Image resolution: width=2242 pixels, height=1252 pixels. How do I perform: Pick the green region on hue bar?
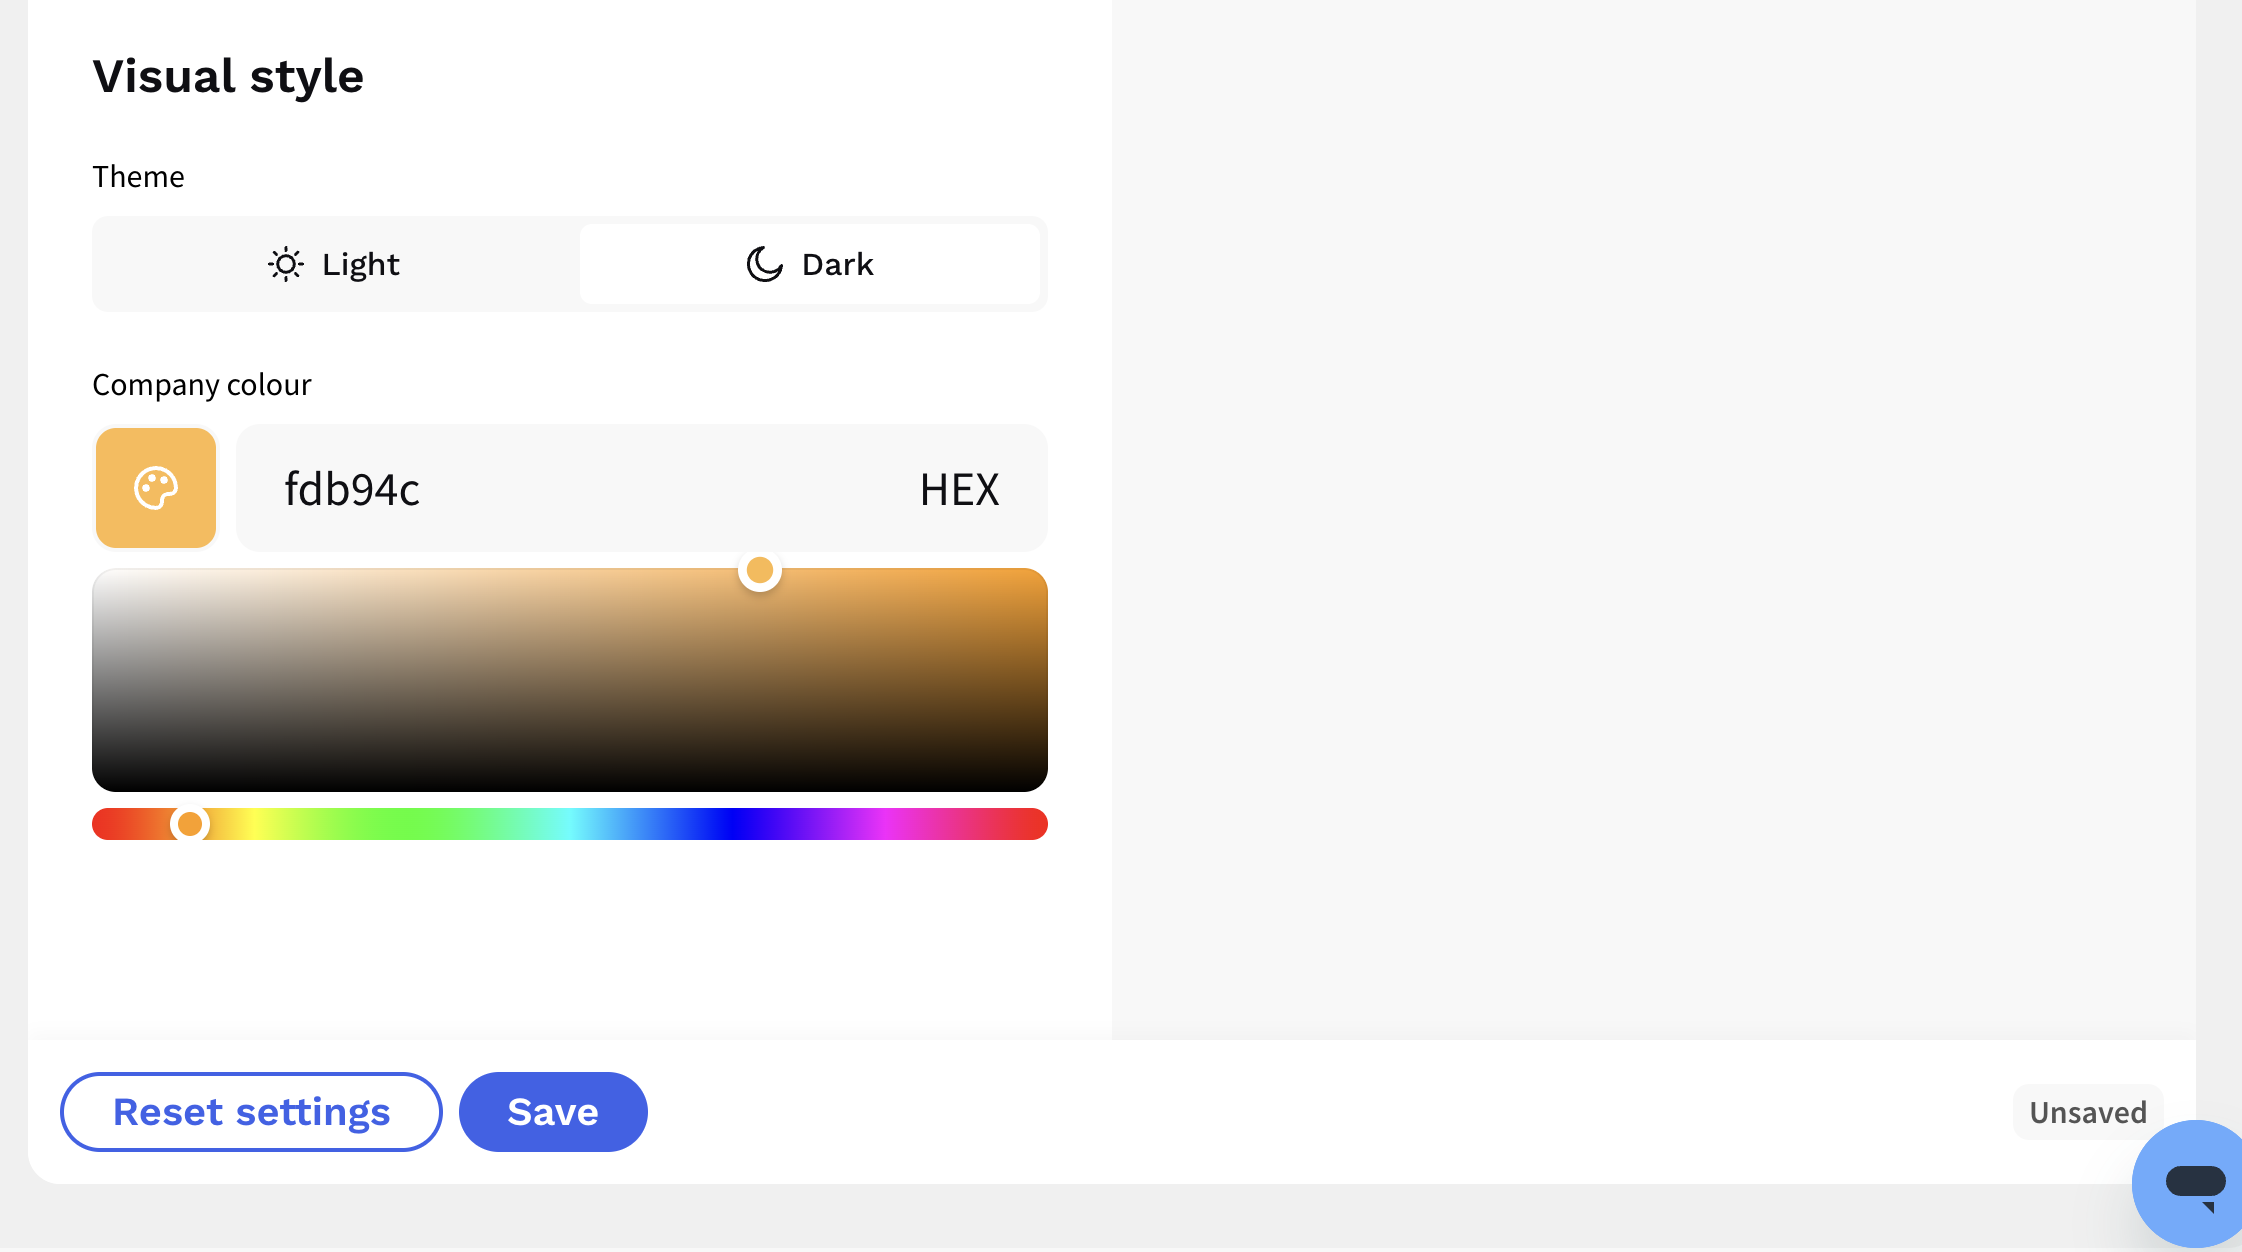(x=400, y=824)
